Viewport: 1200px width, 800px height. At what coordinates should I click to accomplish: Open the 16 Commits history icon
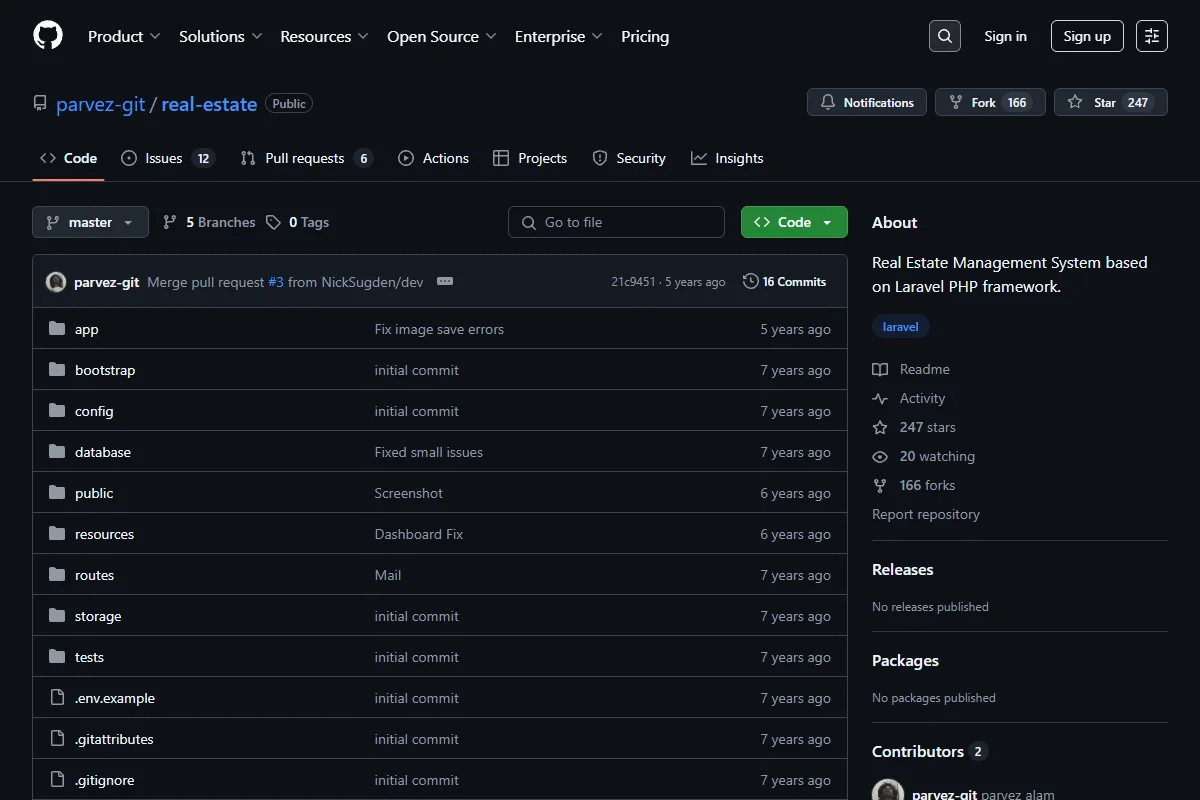[751, 282]
